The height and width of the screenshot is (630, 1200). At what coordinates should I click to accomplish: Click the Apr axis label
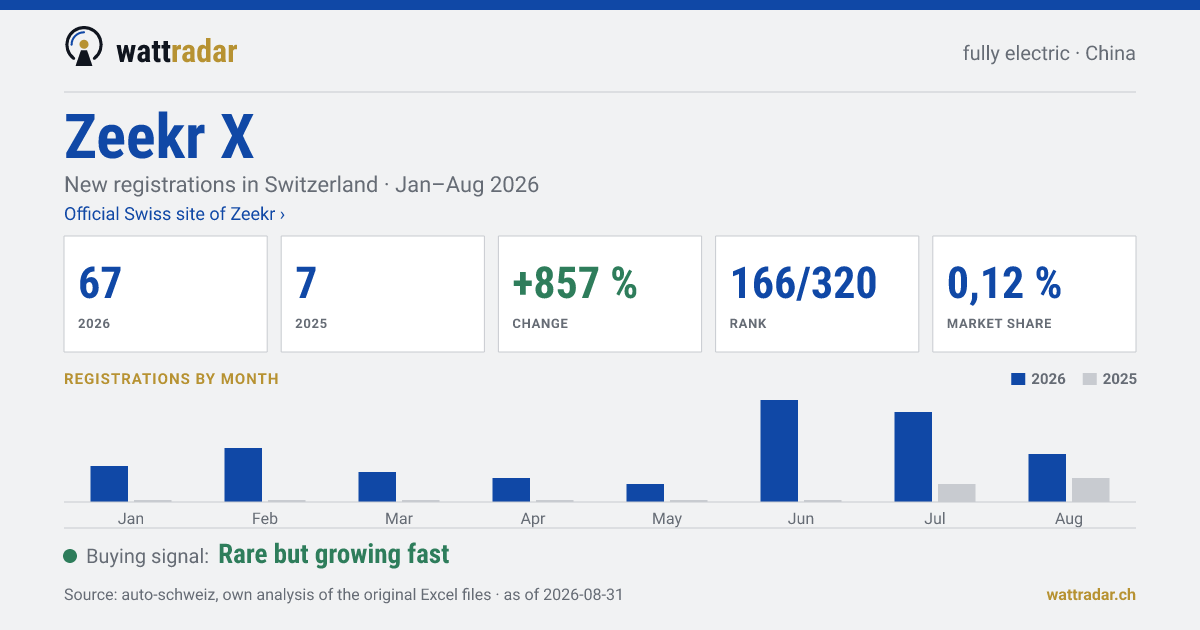click(533, 518)
